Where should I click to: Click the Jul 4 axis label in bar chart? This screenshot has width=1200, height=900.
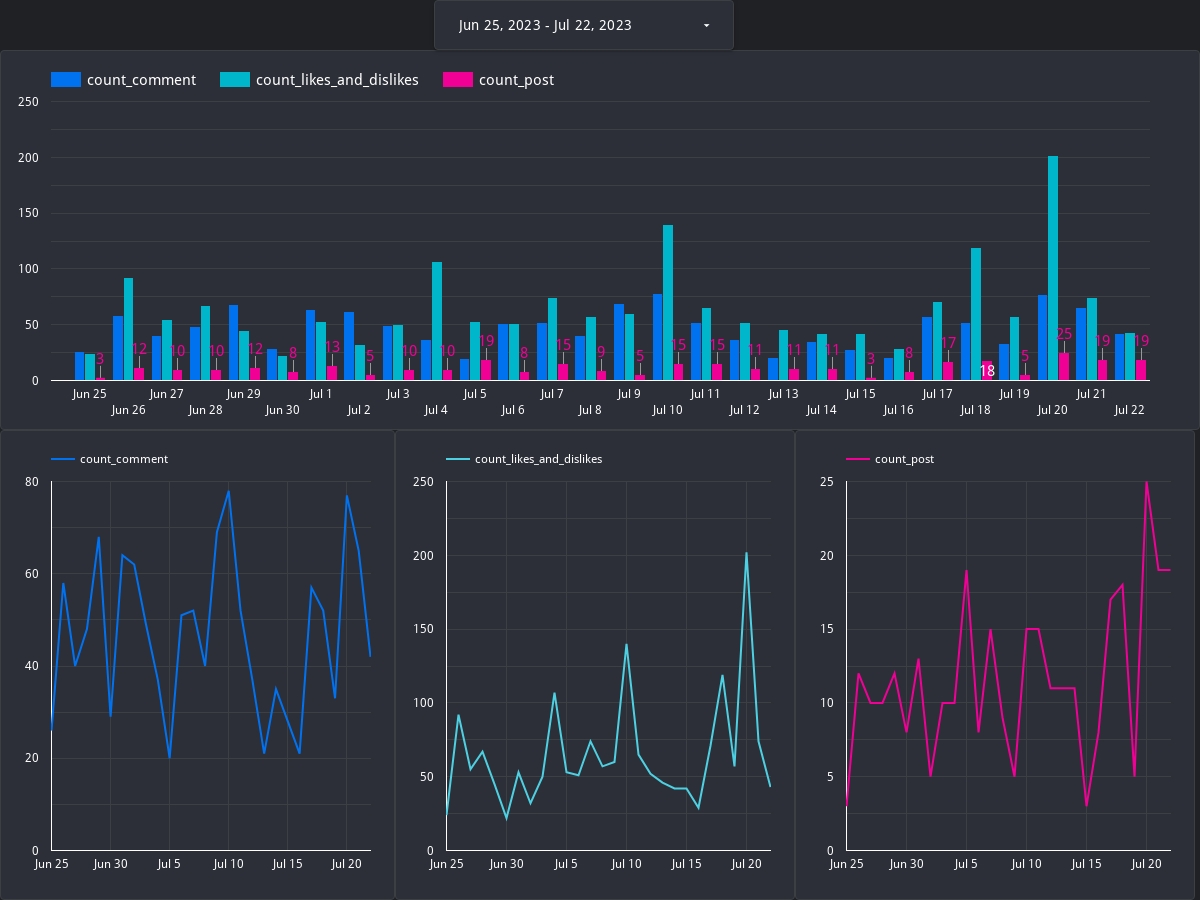(436, 410)
